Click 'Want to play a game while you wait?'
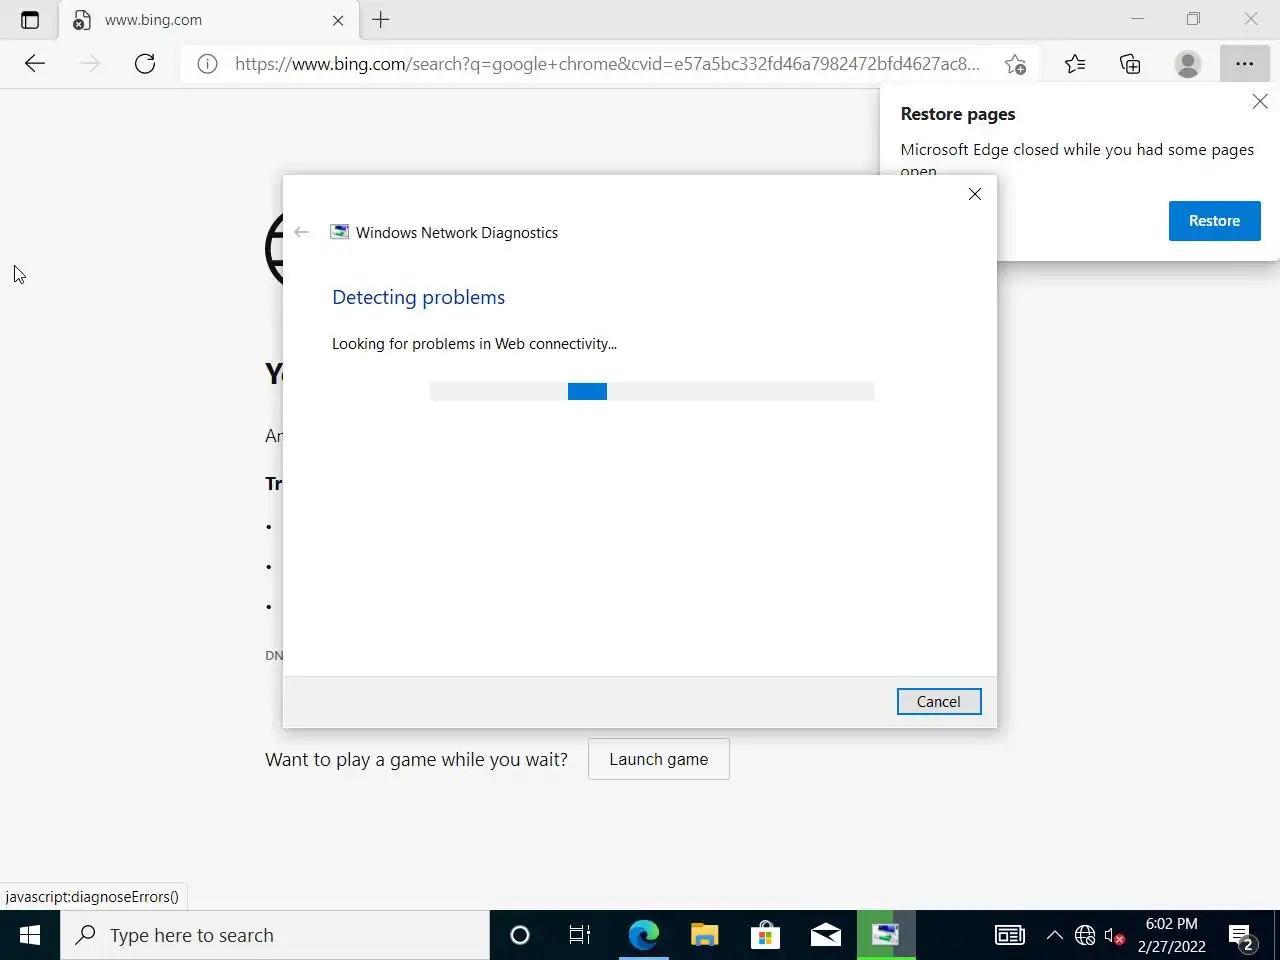This screenshot has width=1280, height=960. coord(416,760)
